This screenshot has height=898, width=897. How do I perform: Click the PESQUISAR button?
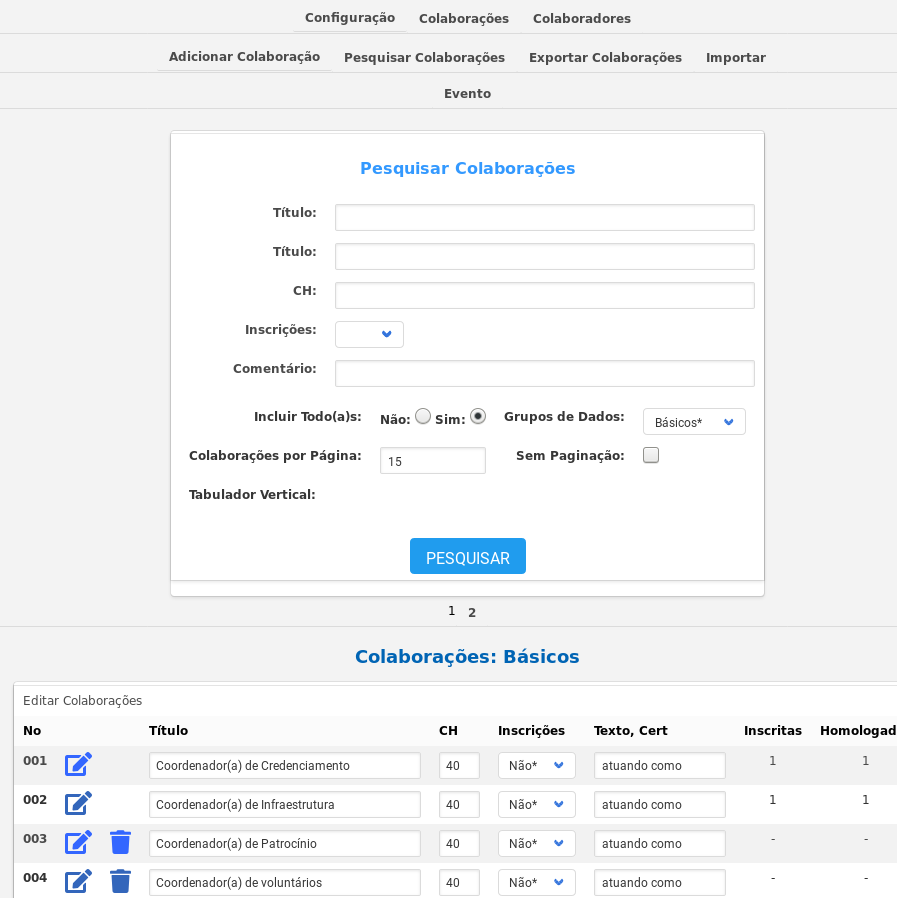[x=468, y=556]
